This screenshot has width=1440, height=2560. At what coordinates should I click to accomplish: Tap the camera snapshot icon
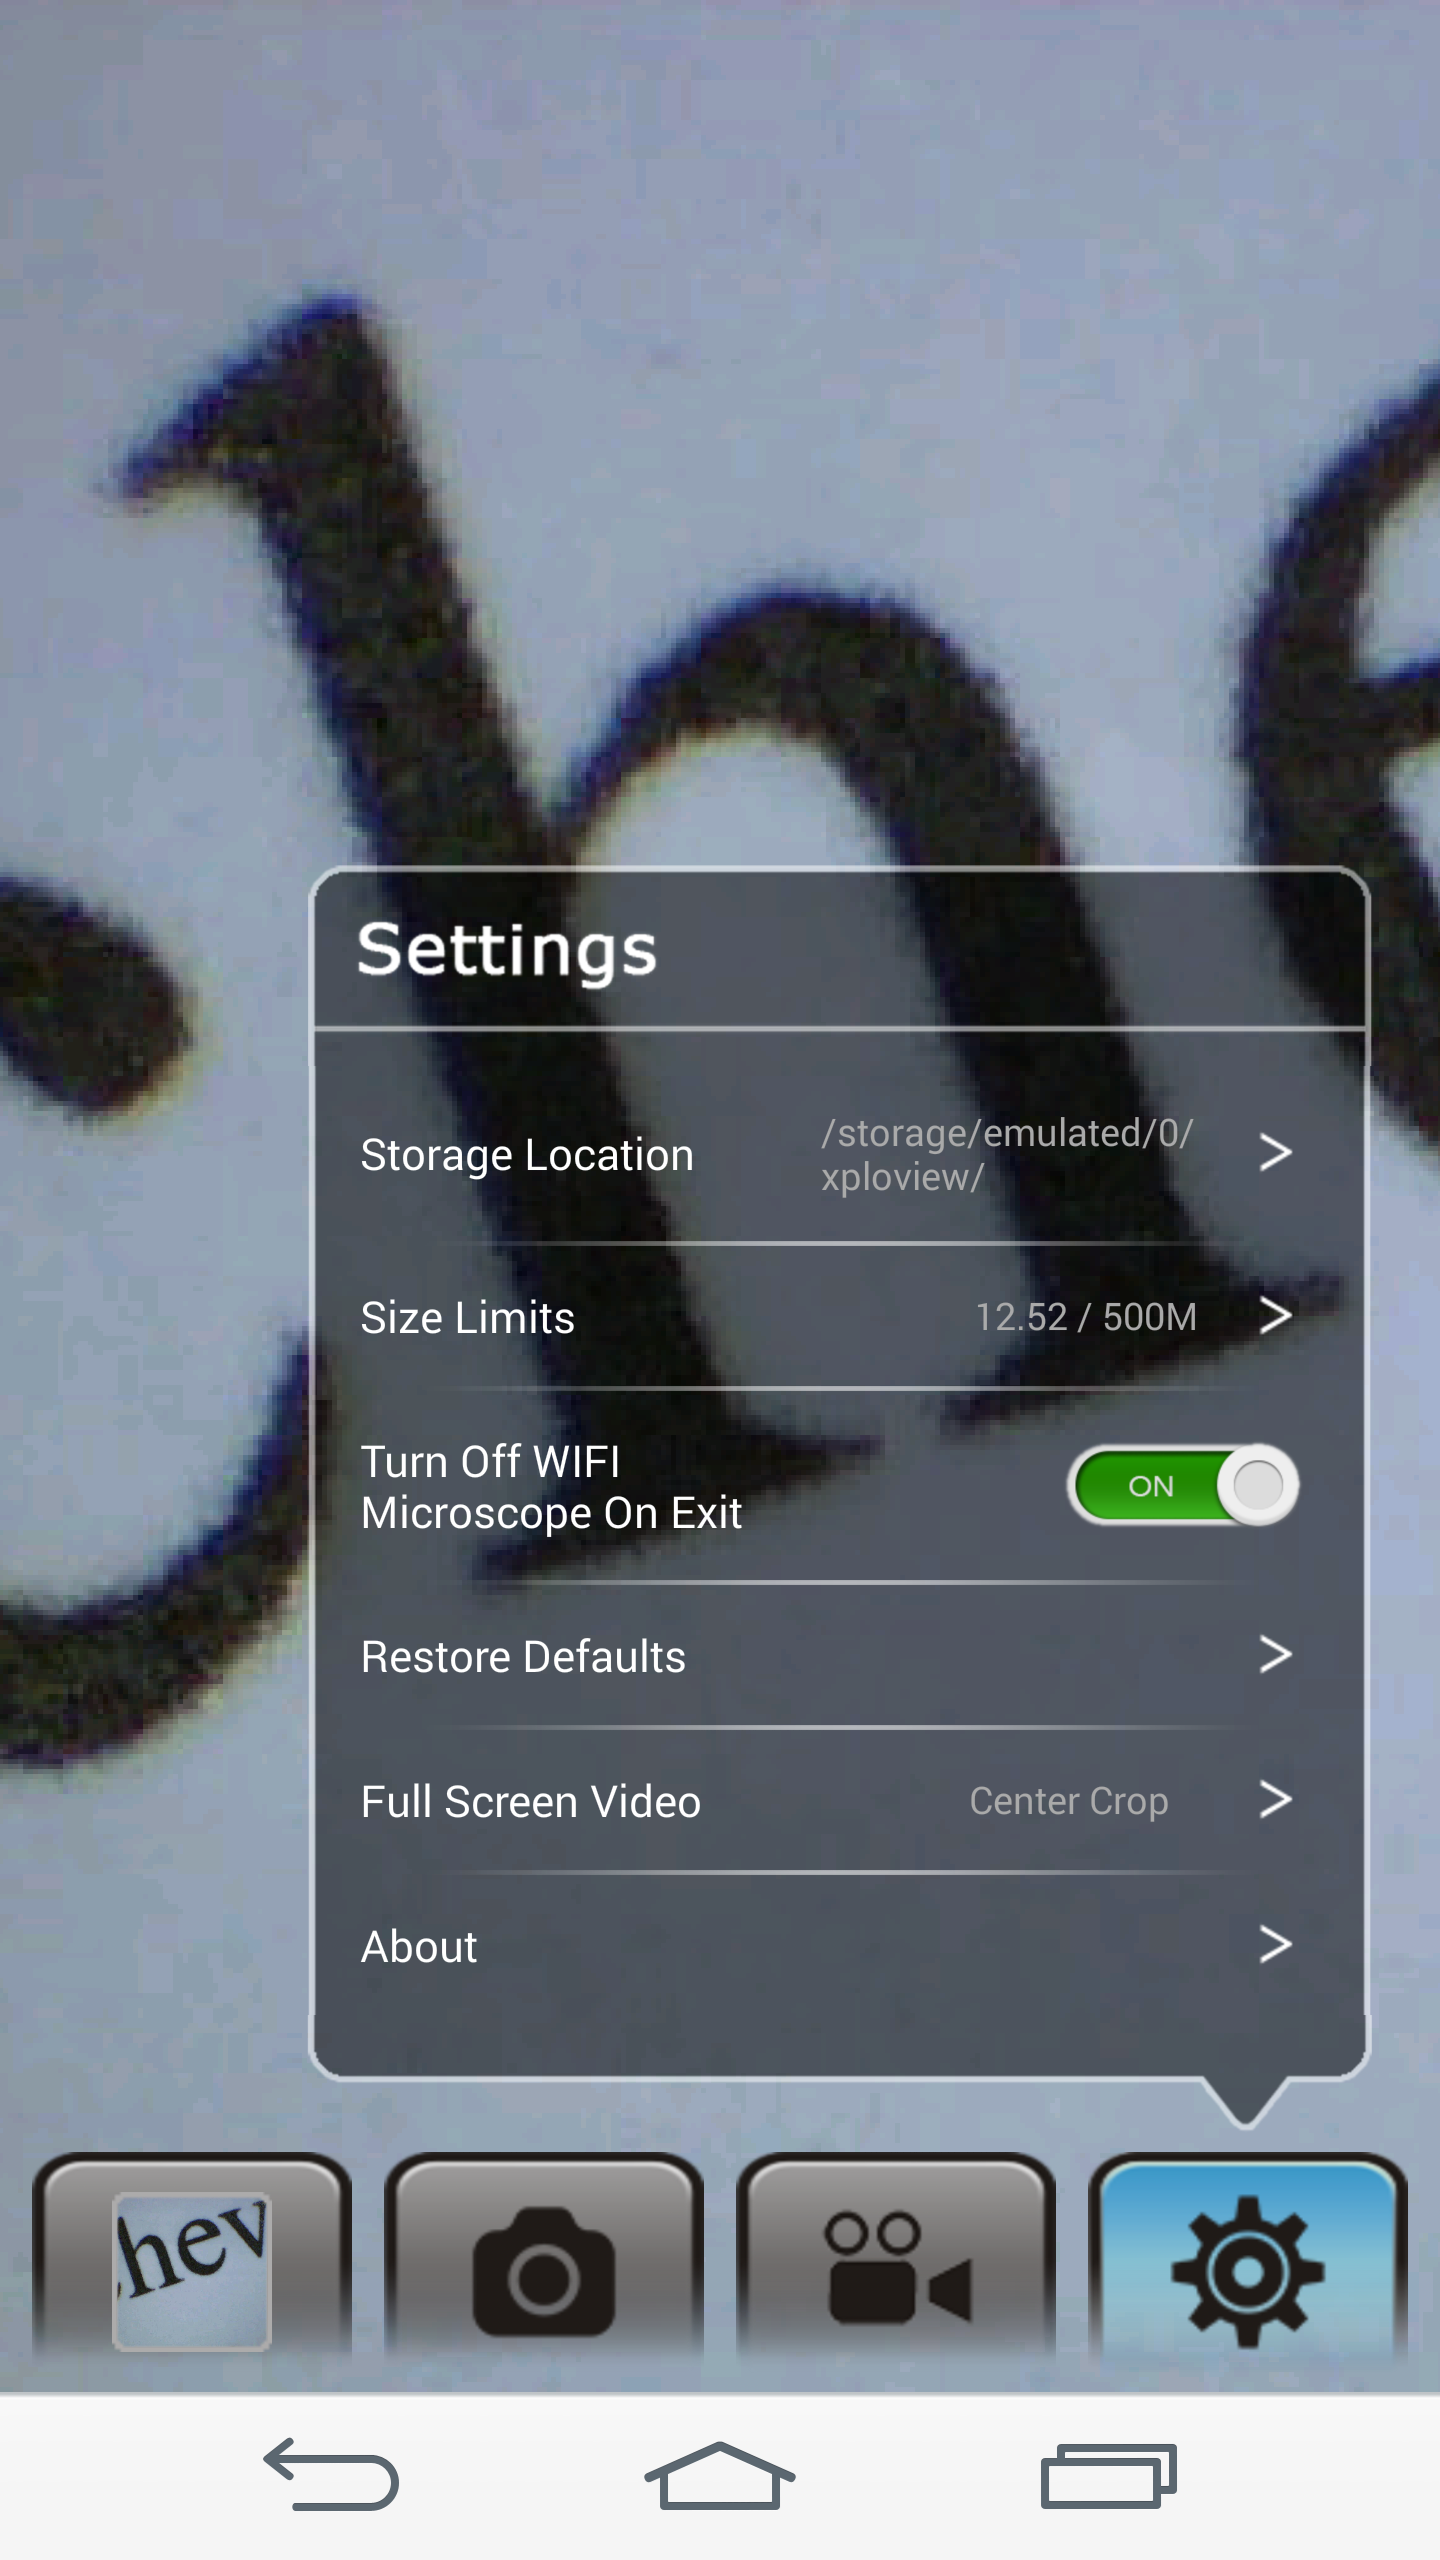[543, 2271]
